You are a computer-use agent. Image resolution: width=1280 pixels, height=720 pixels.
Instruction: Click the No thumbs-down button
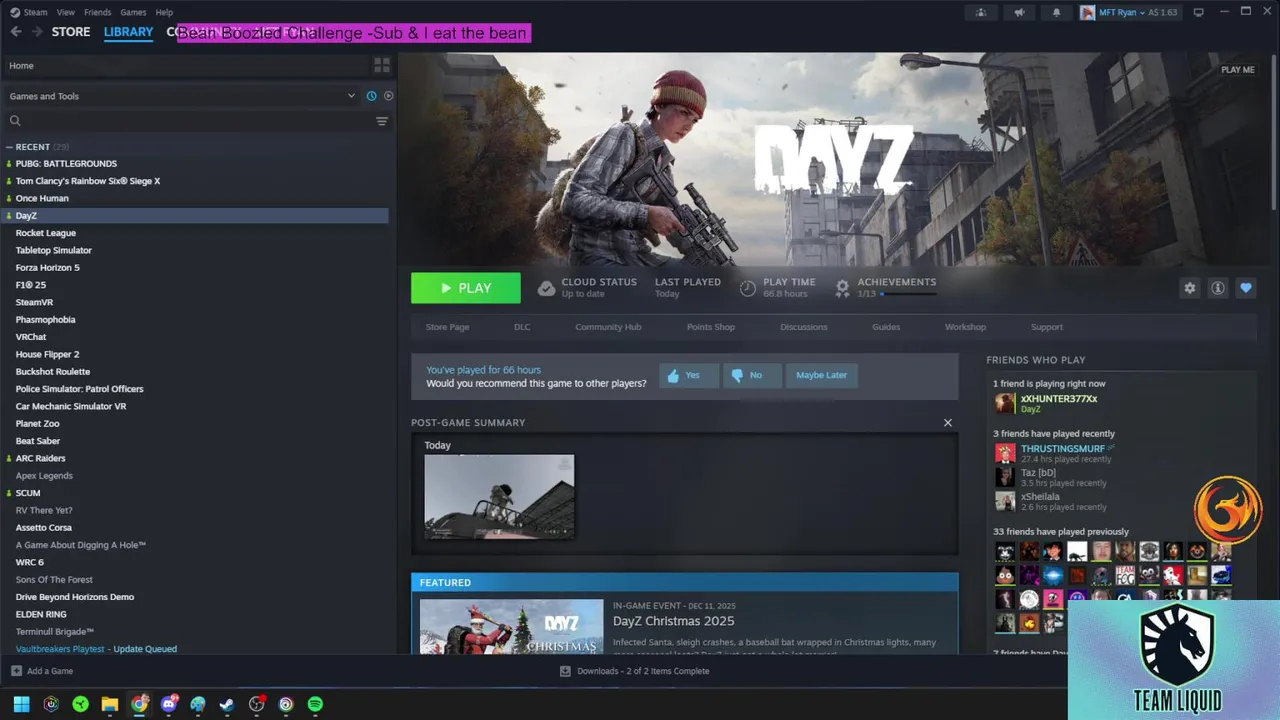click(752, 375)
